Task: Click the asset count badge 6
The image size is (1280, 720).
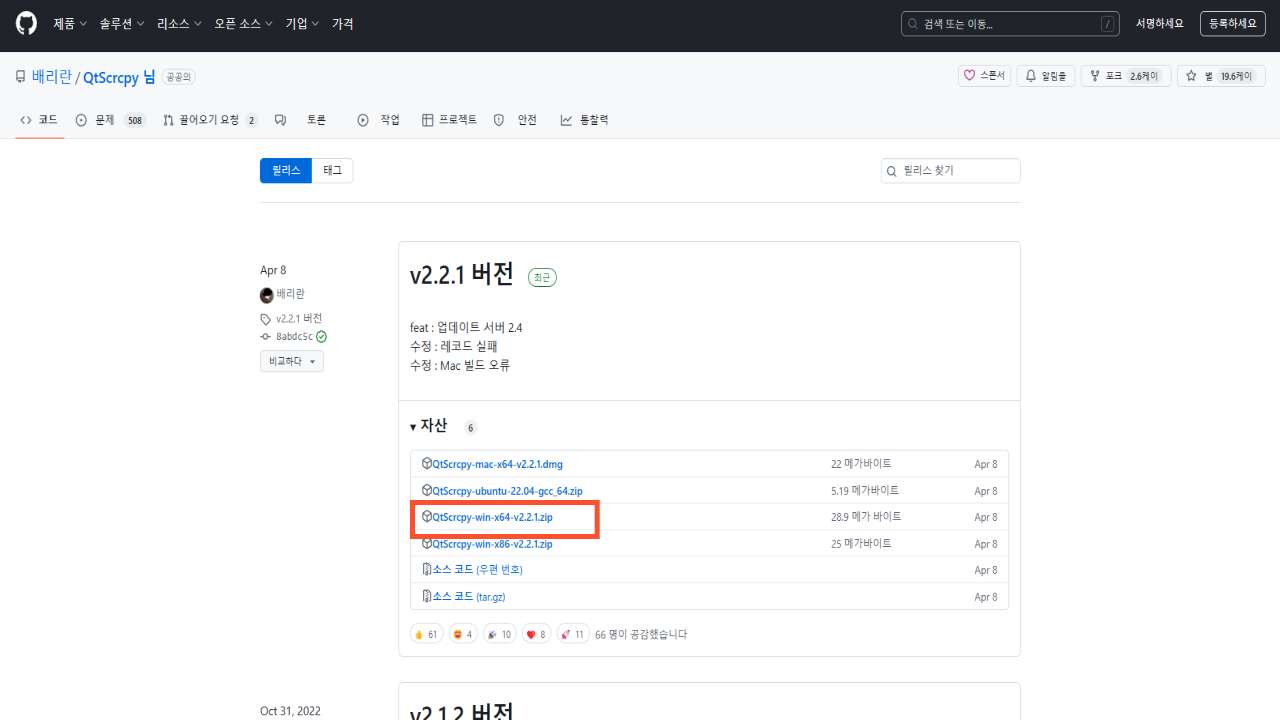Action: pyautogui.click(x=470, y=428)
